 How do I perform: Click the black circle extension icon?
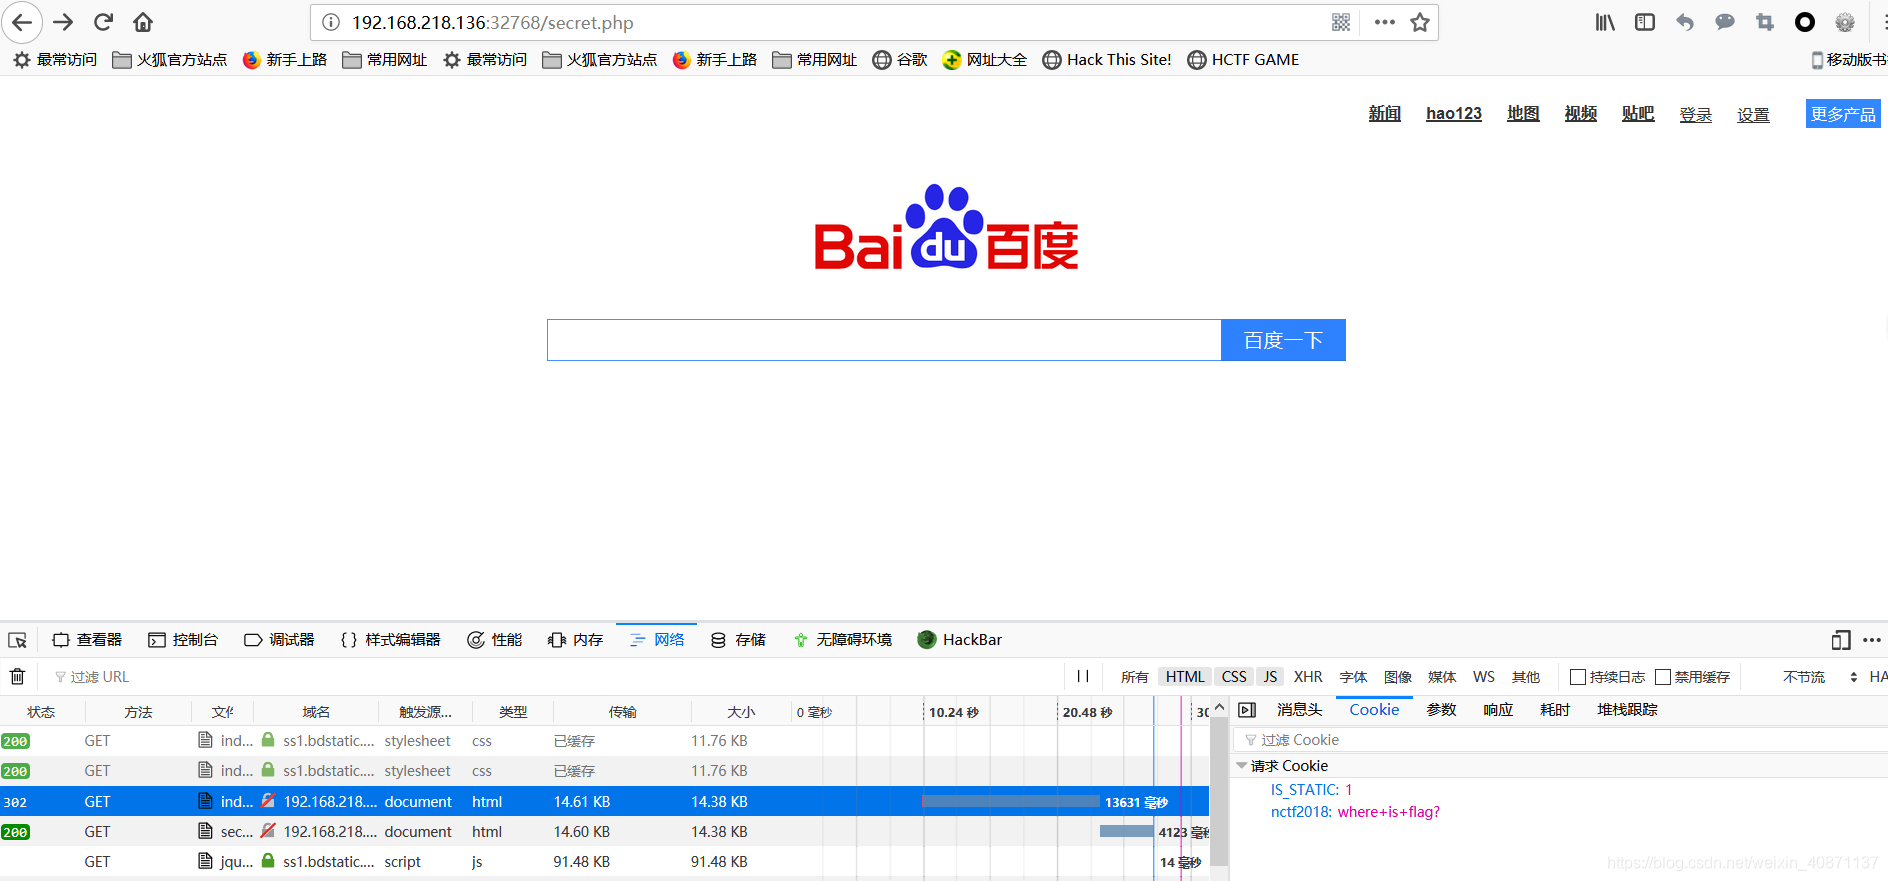pyautogui.click(x=1805, y=22)
